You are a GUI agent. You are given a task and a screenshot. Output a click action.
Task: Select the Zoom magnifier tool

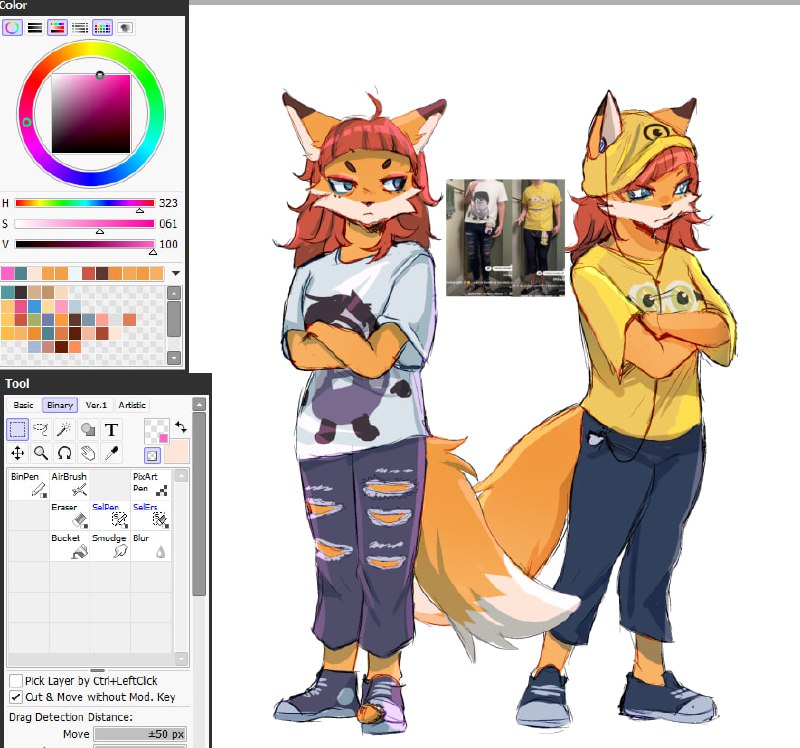pos(41,453)
